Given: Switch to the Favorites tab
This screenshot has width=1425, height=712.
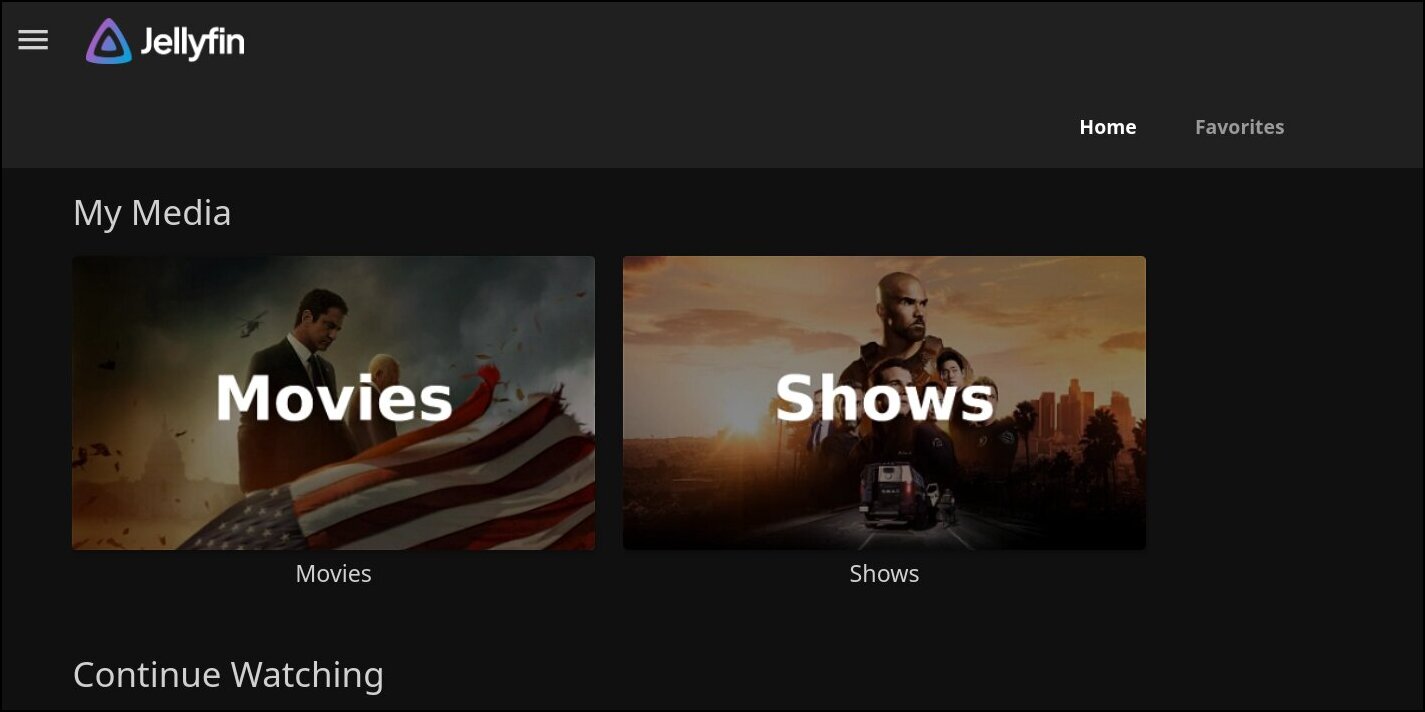Looking at the screenshot, I should pos(1239,127).
